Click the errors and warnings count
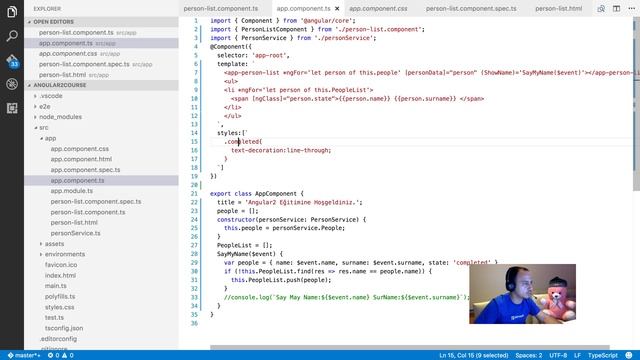The image size is (640, 360). click(60, 355)
